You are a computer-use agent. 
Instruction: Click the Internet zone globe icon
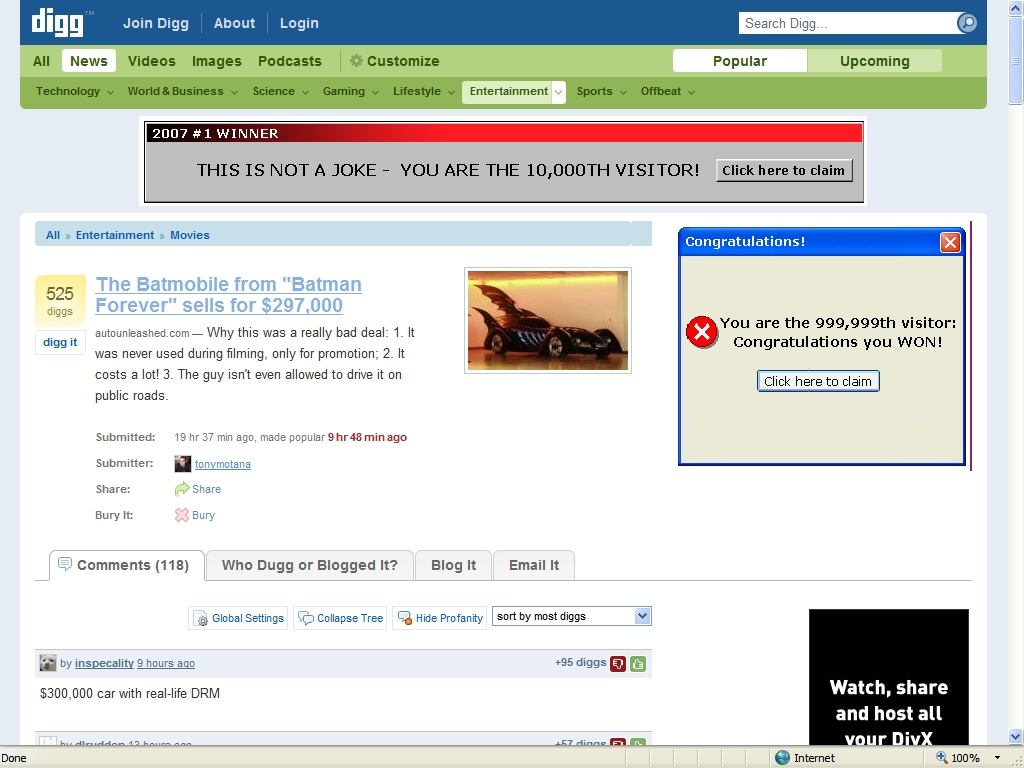click(x=782, y=758)
